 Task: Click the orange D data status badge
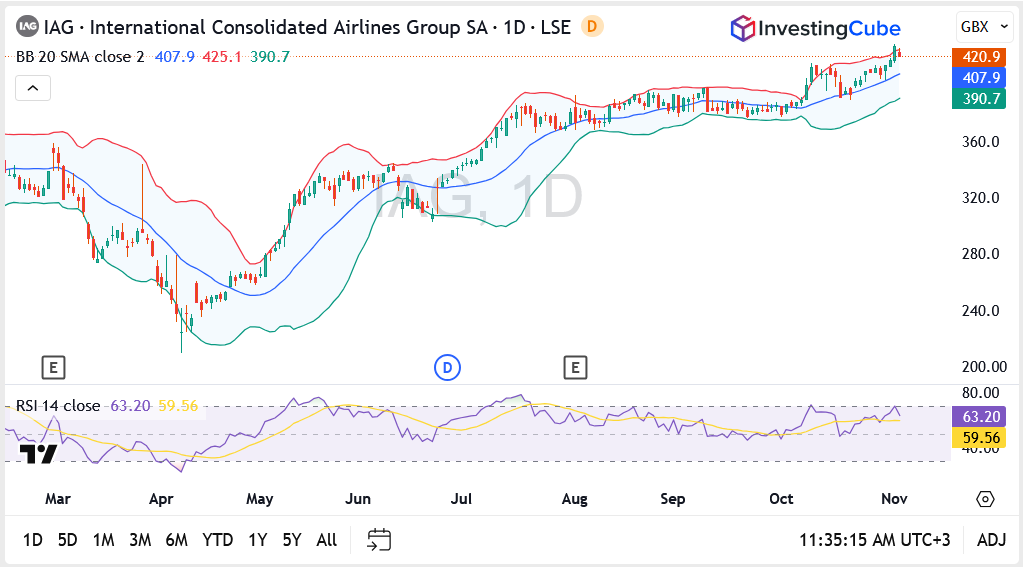coord(592,27)
